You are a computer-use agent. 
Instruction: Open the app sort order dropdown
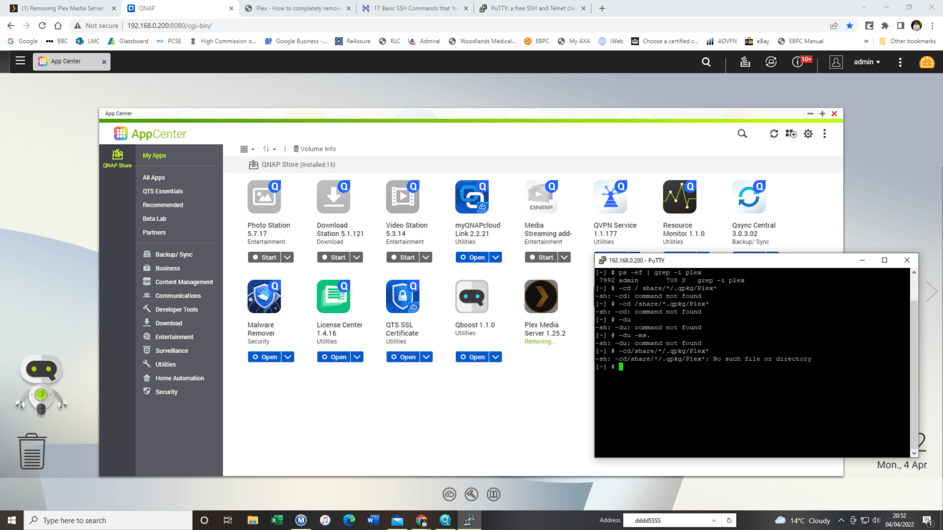point(269,149)
